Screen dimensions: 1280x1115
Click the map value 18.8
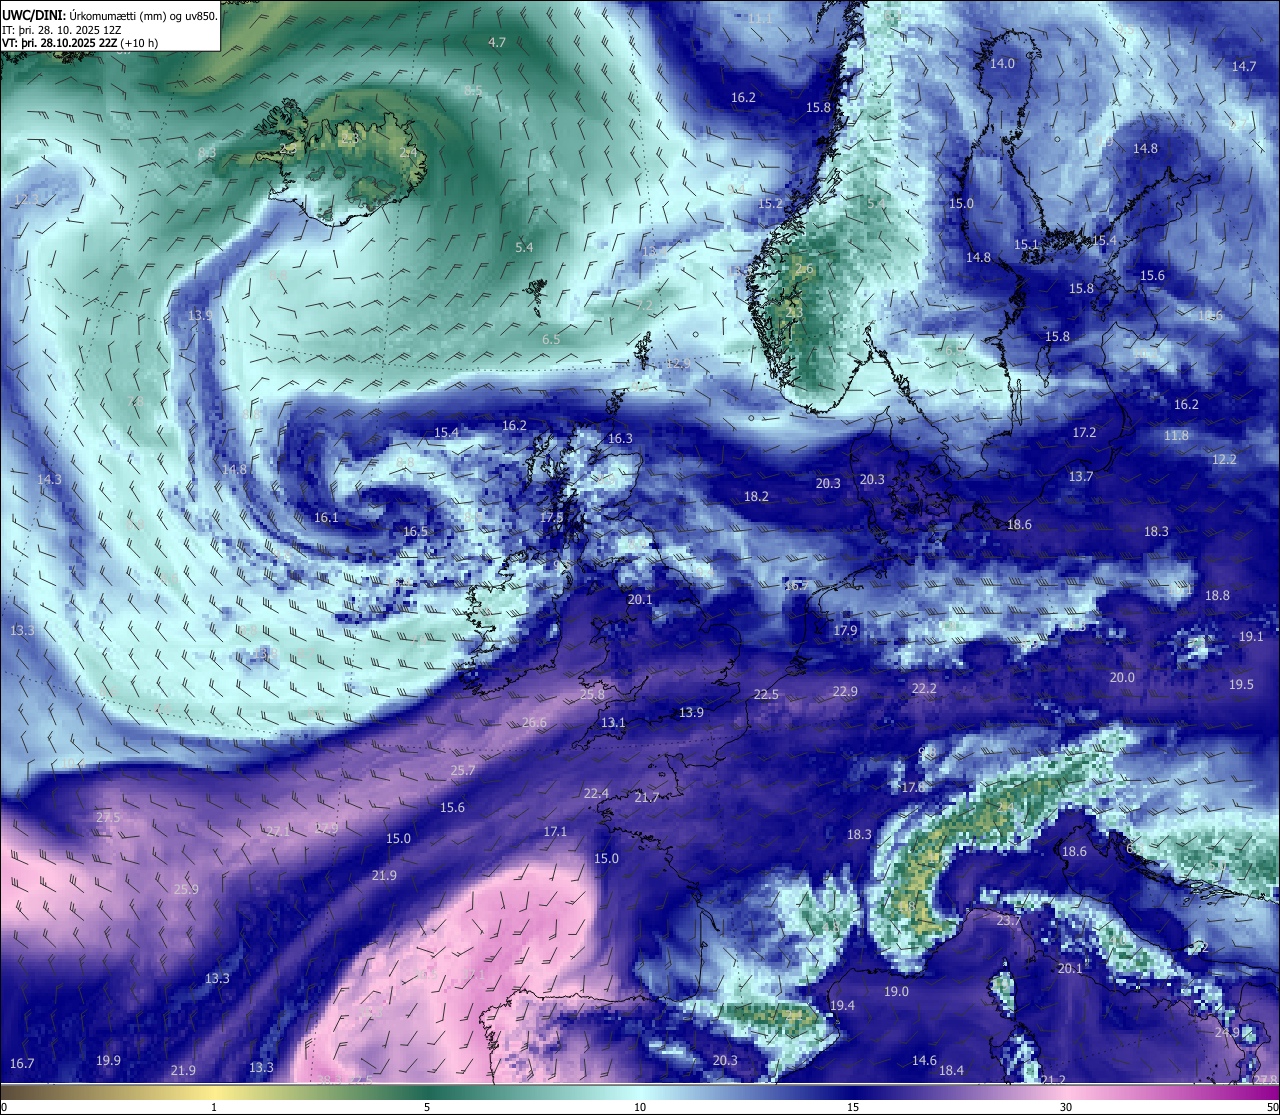pos(1217,595)
